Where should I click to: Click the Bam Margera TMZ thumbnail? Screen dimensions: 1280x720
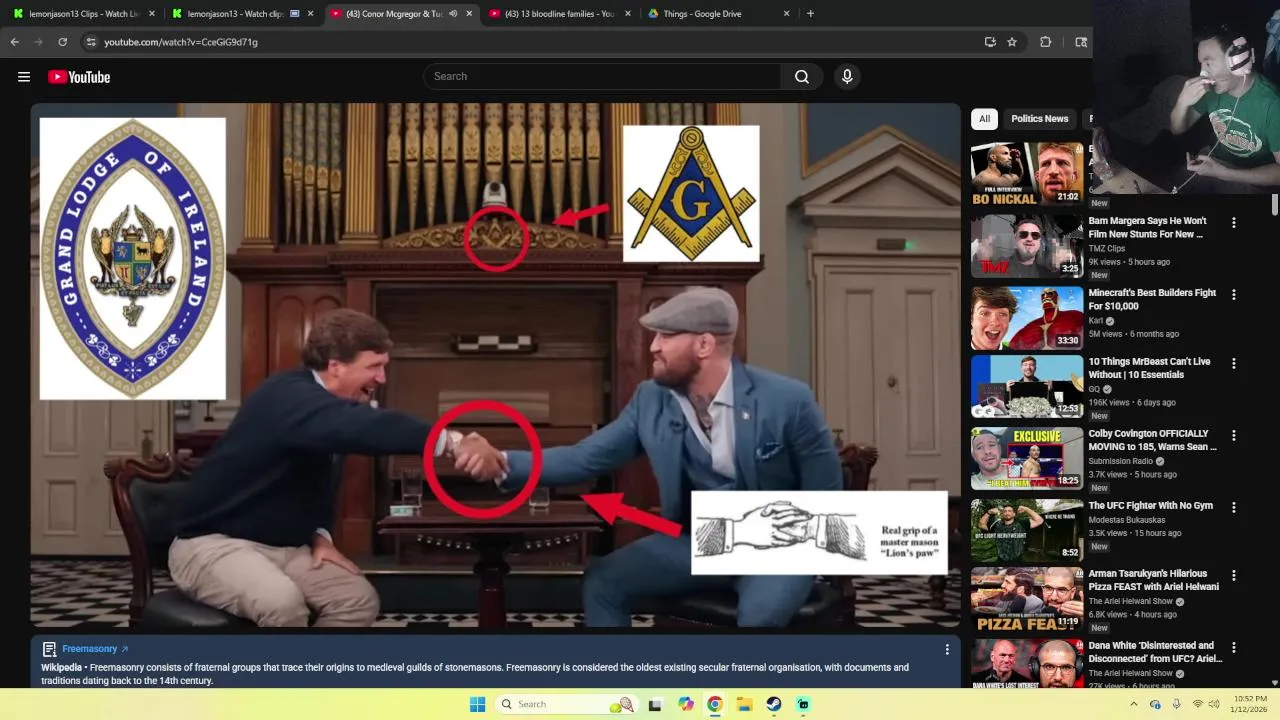[1027, 246]
